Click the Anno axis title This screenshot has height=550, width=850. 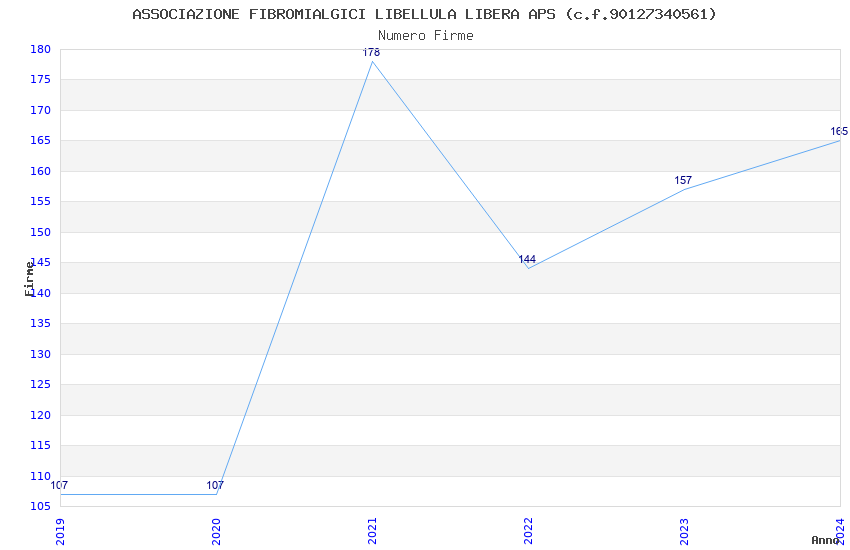point(825,540)
